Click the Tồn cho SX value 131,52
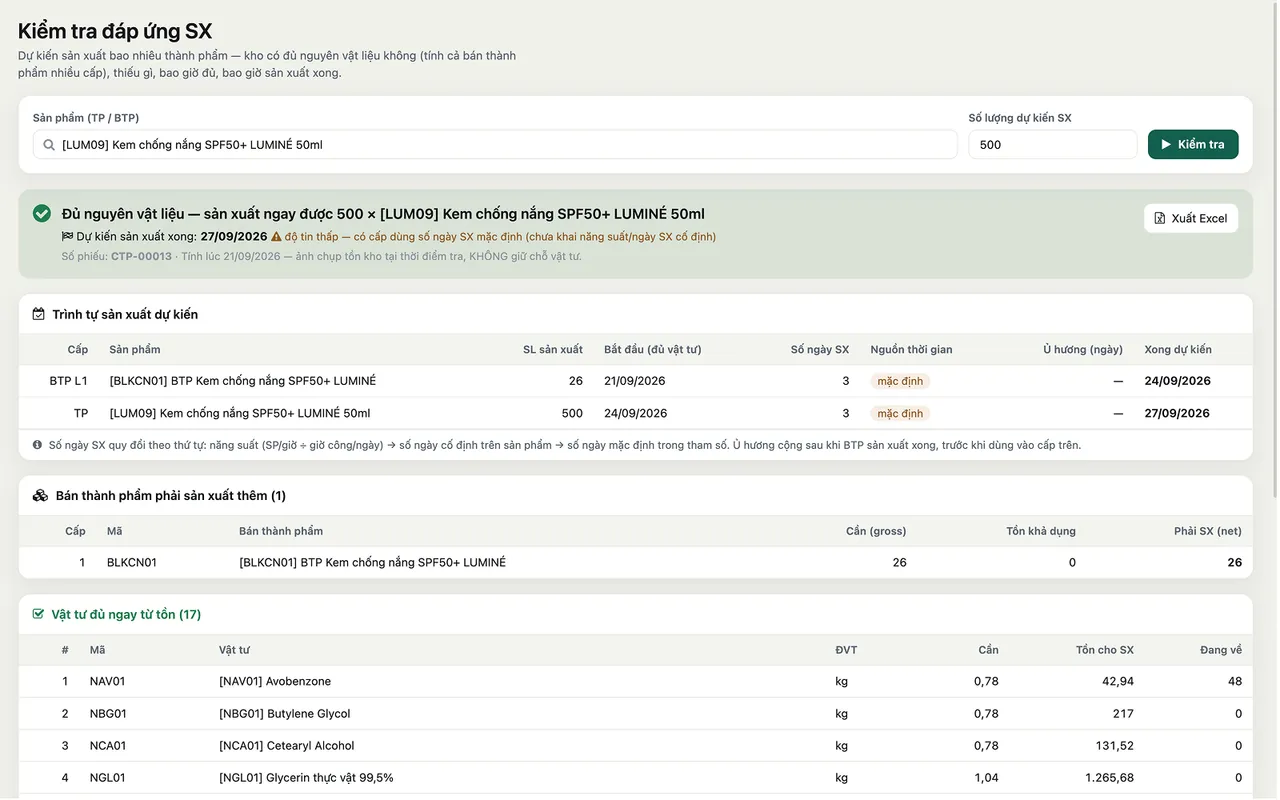 pos(1114,746)
